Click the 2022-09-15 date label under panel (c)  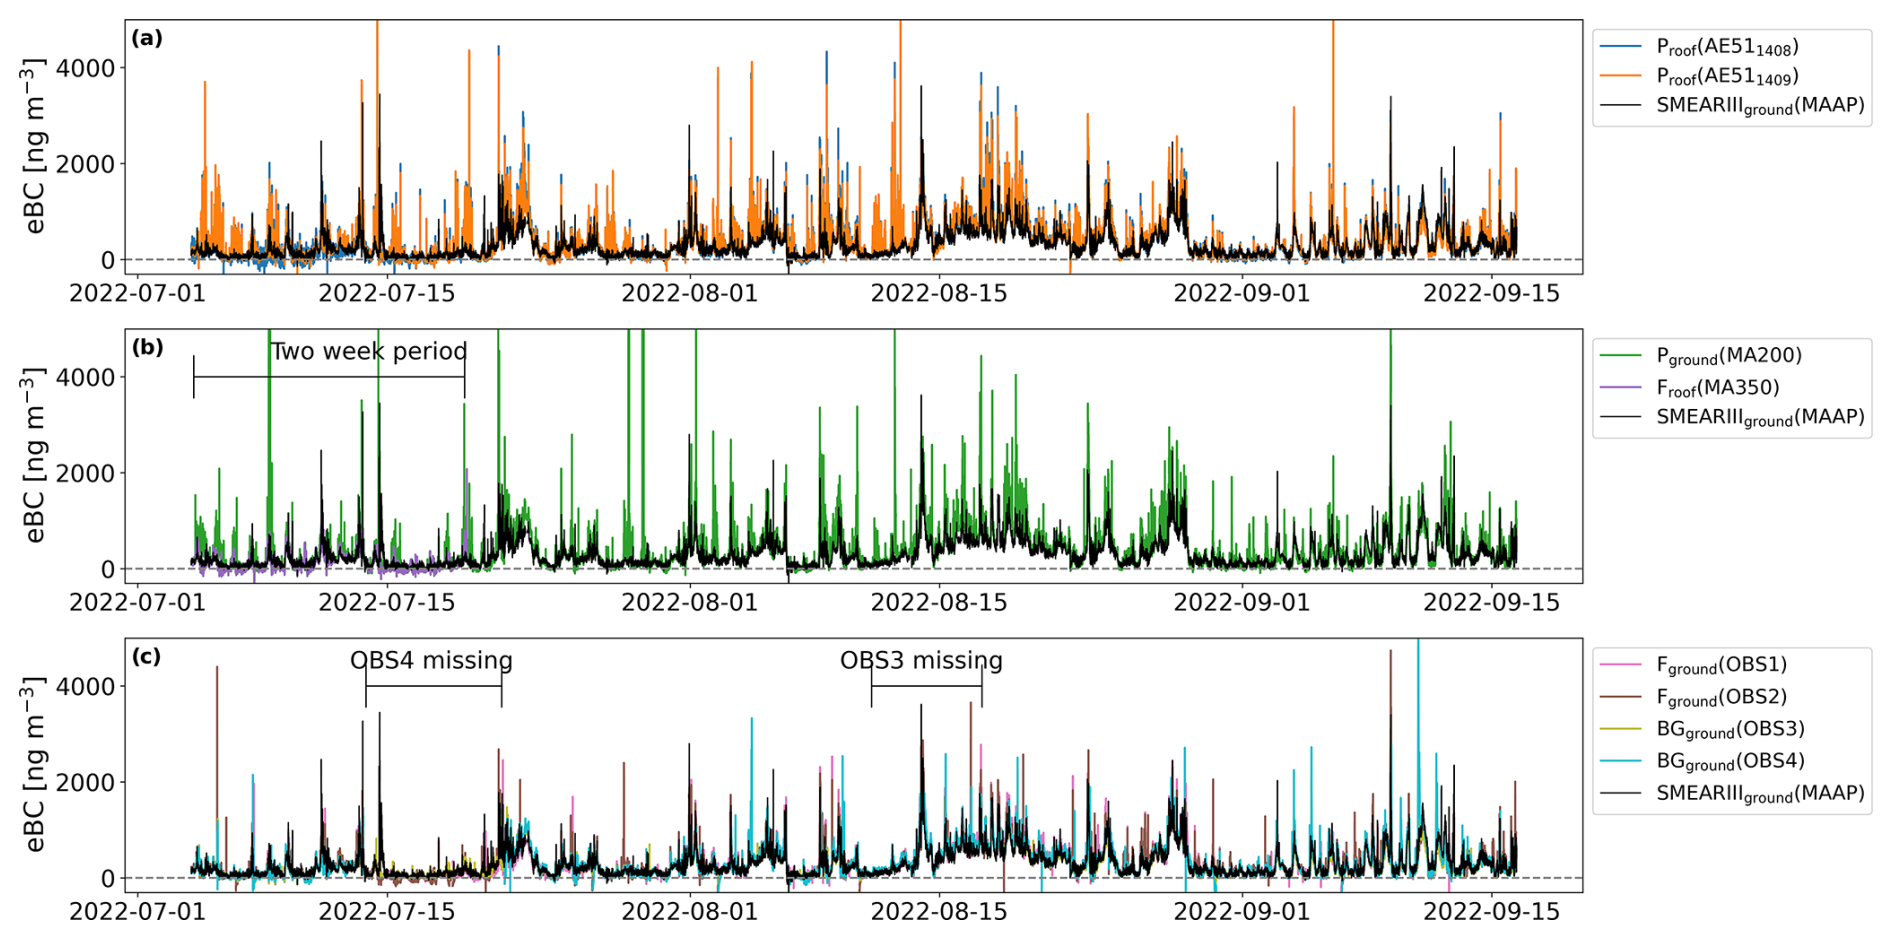tap(1492, 912)
